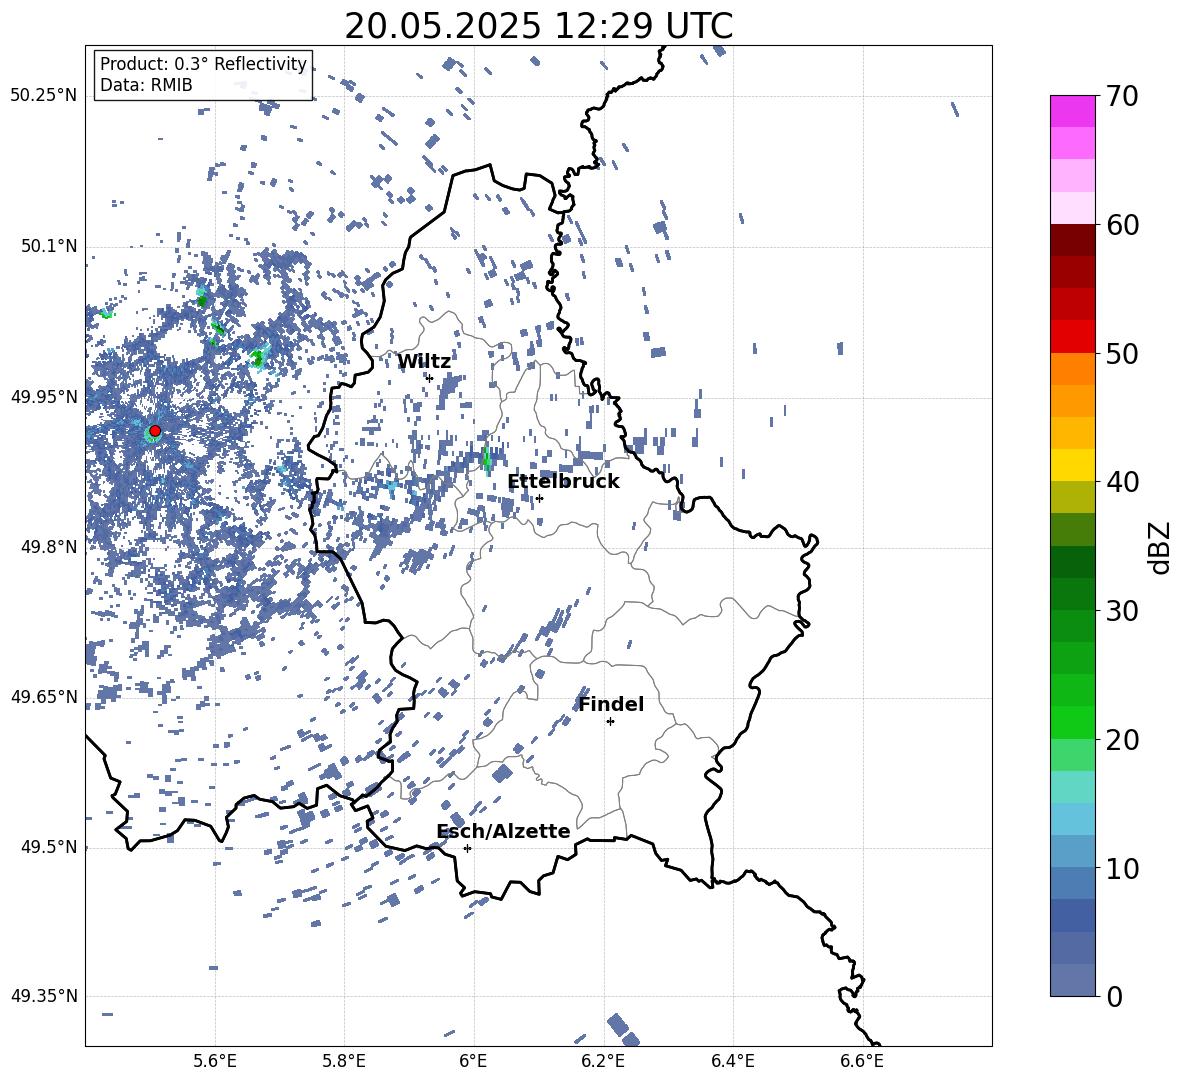This screenshot has height=1081, width=1184.
Task: Click the 6.6°E longitude label
Action: pyautogui.click(x=862, y=1061)
